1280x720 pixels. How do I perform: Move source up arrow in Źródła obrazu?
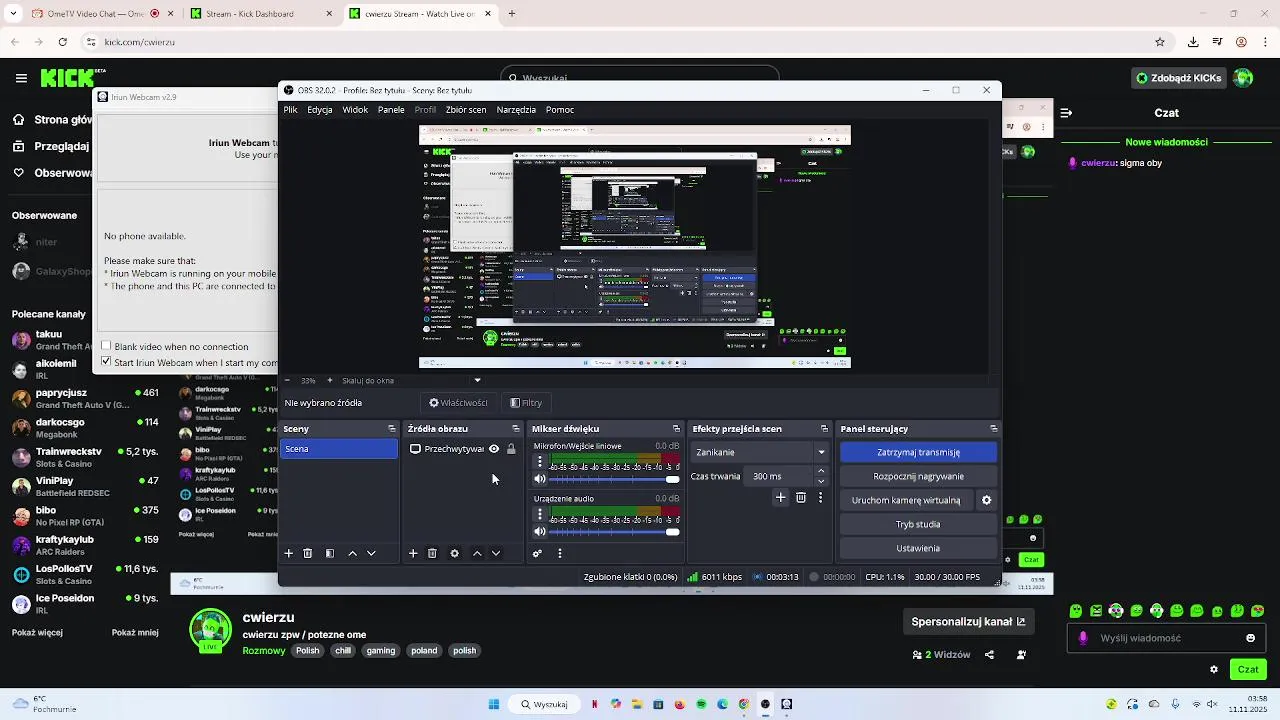[x=477, y=553]
